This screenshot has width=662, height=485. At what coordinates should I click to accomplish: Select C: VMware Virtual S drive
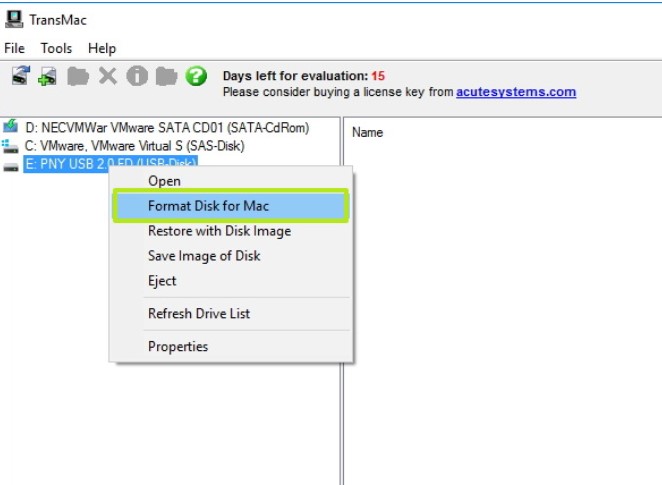pyautogui.click(x=135, y=146)
